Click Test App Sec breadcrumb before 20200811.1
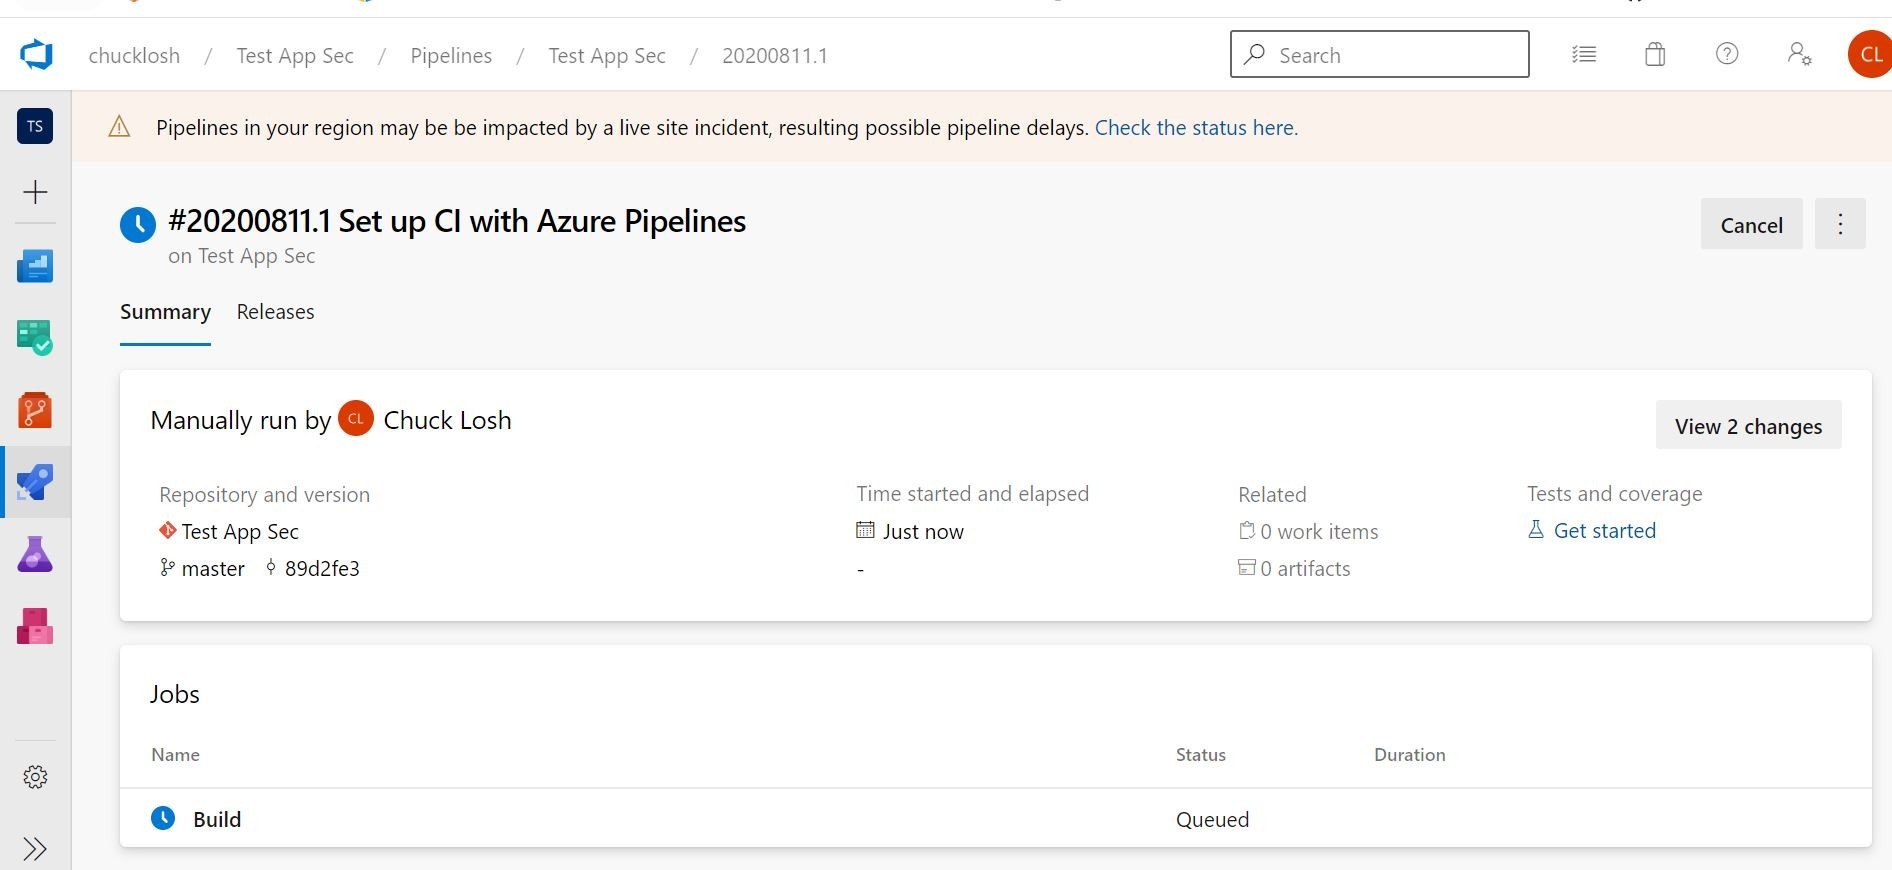The height and width of the screenshot is (870, 1892). point(607,55)
